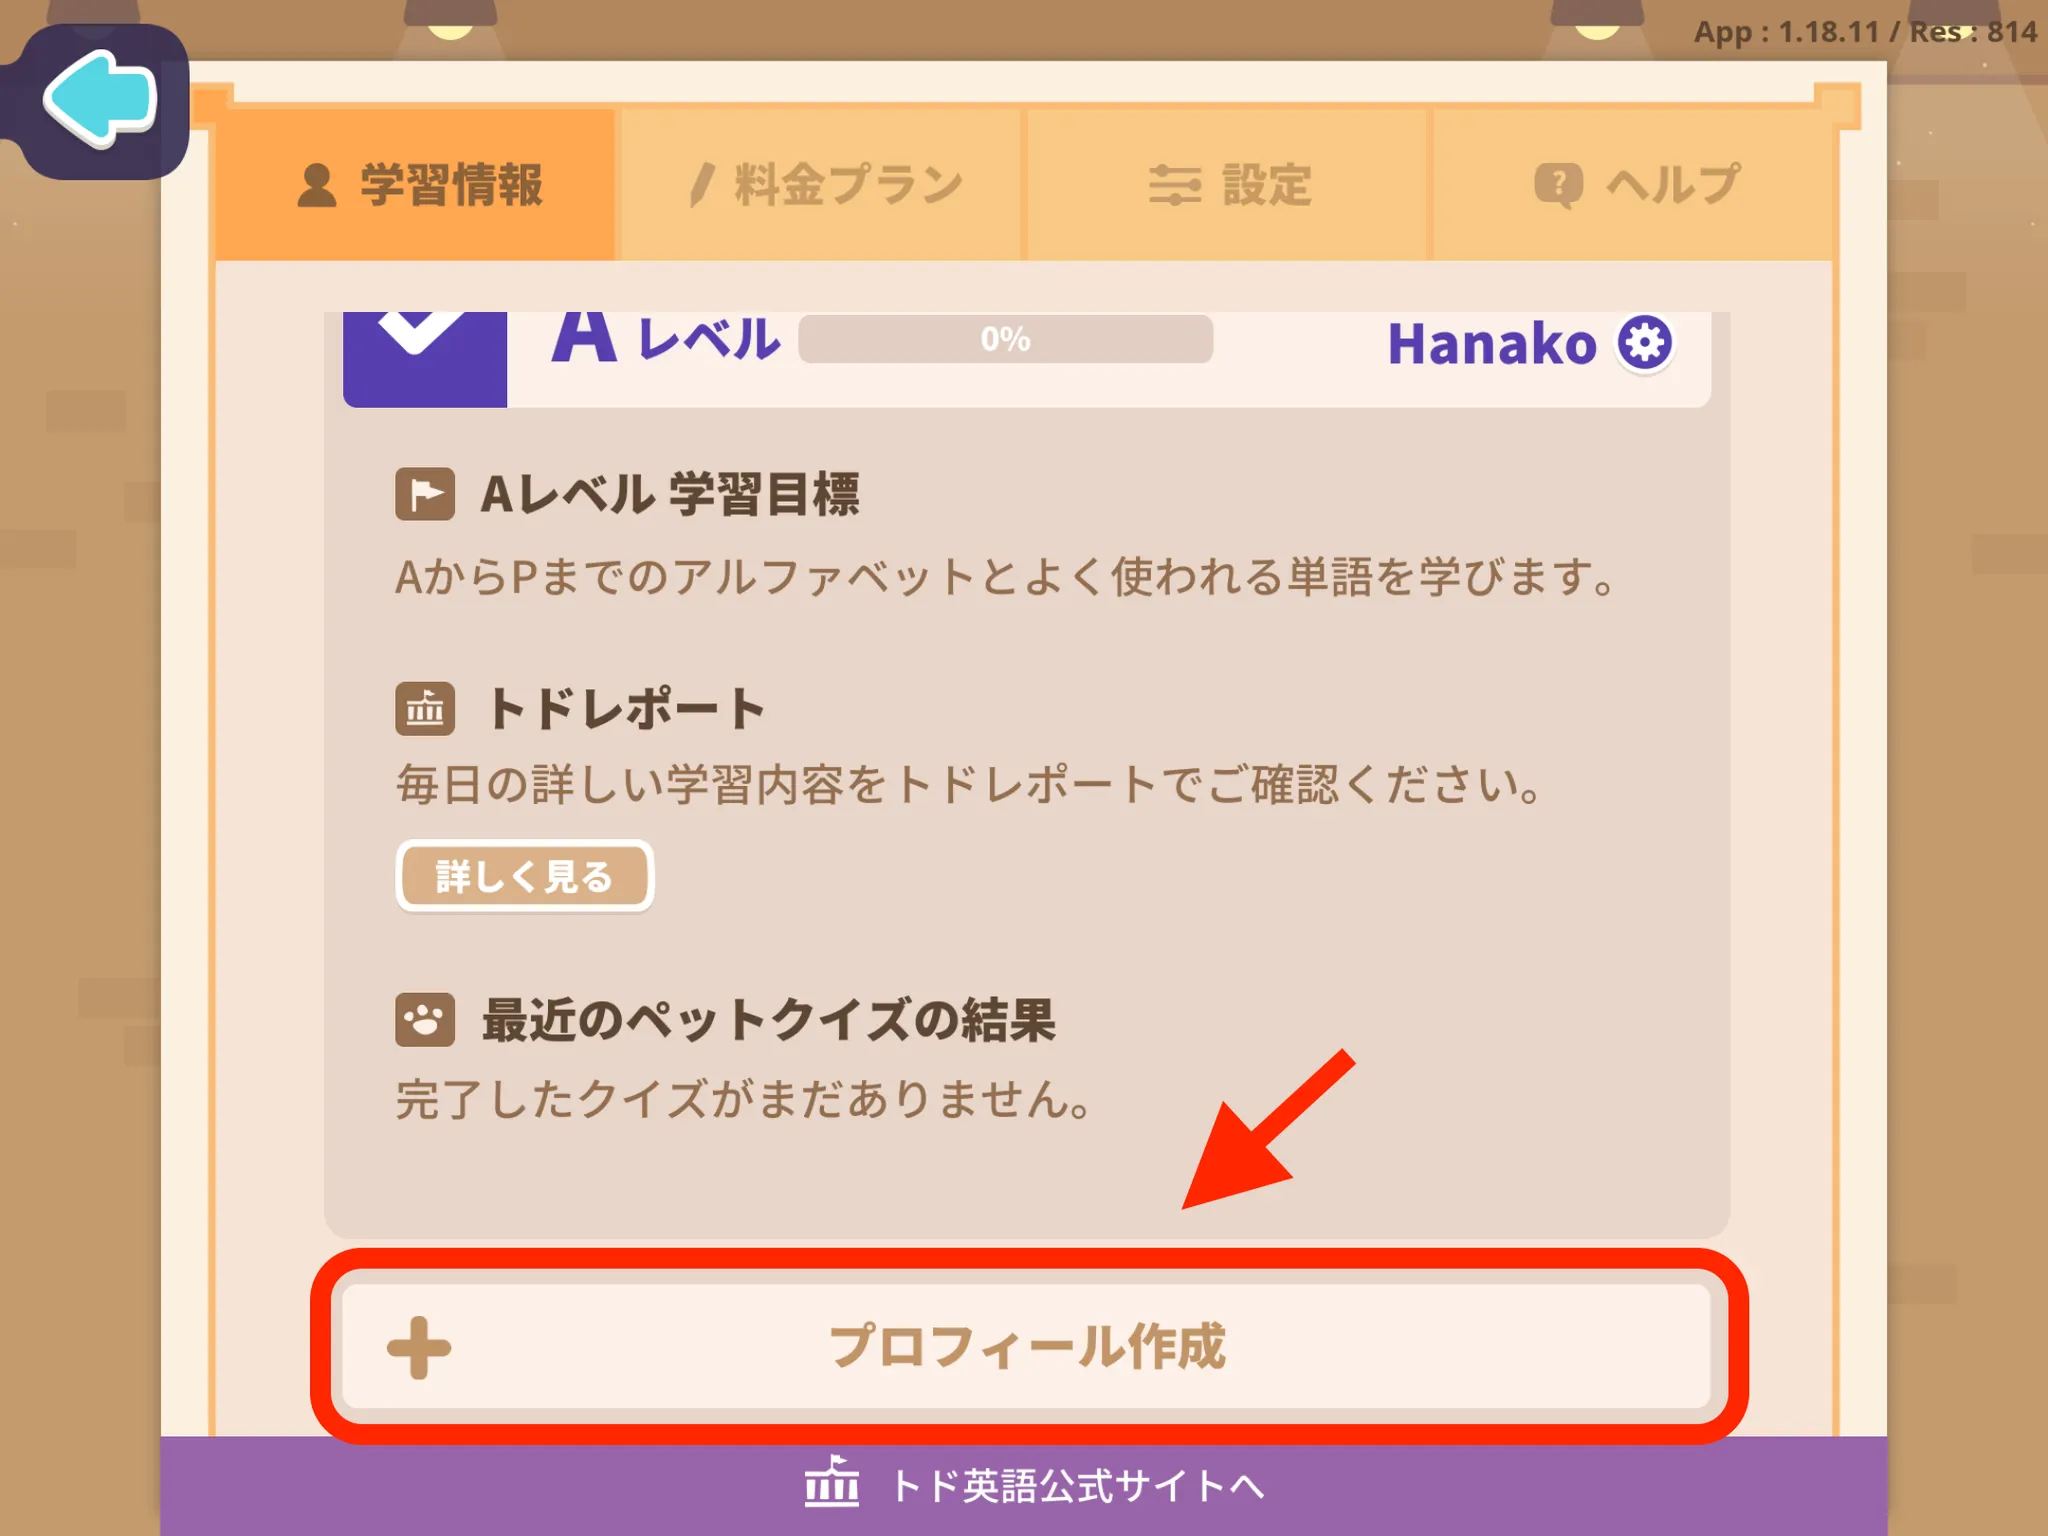Image resolution: width=2048 pixels, height=1536 pixels.
Task: Open the トド英語公式サイトへ link
Action: click(x=1035, y=1485)
